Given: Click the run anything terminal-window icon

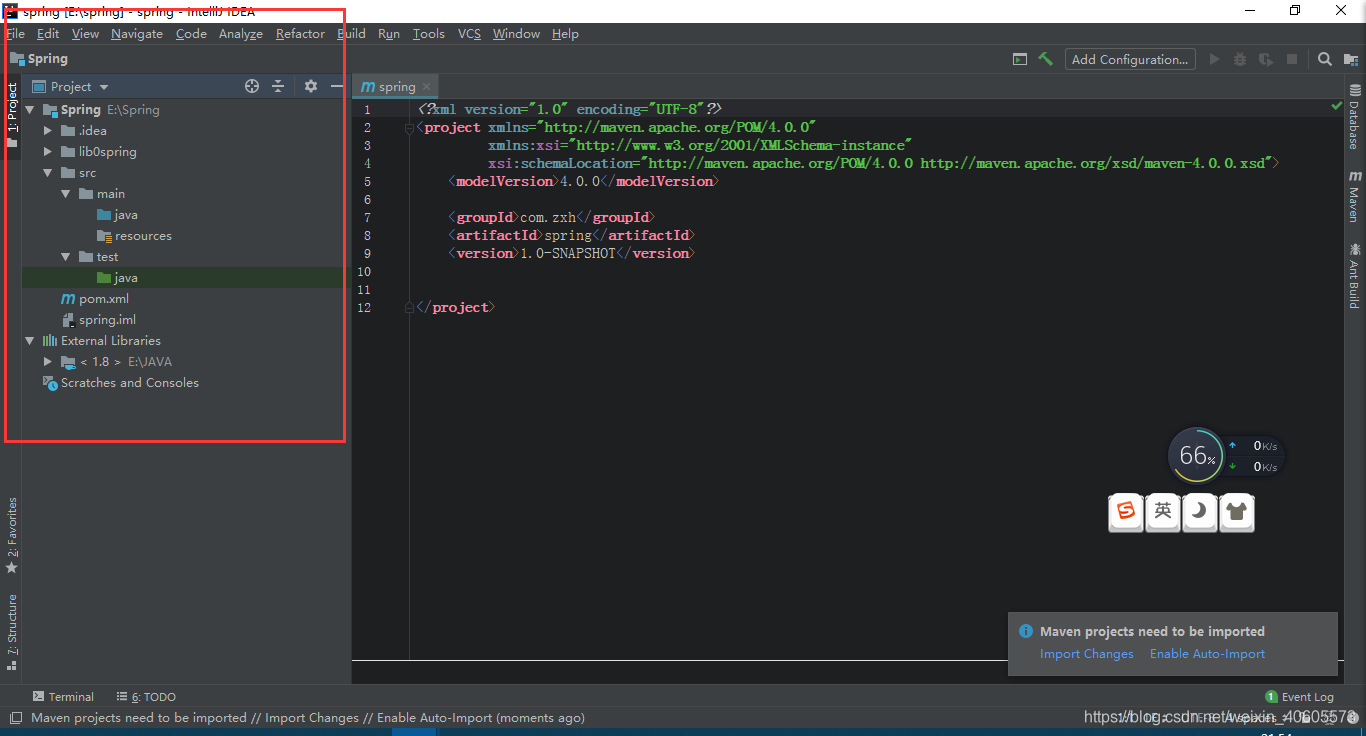Looking at the screenshot, I should pyautogui.click(x=1019, y=59).
